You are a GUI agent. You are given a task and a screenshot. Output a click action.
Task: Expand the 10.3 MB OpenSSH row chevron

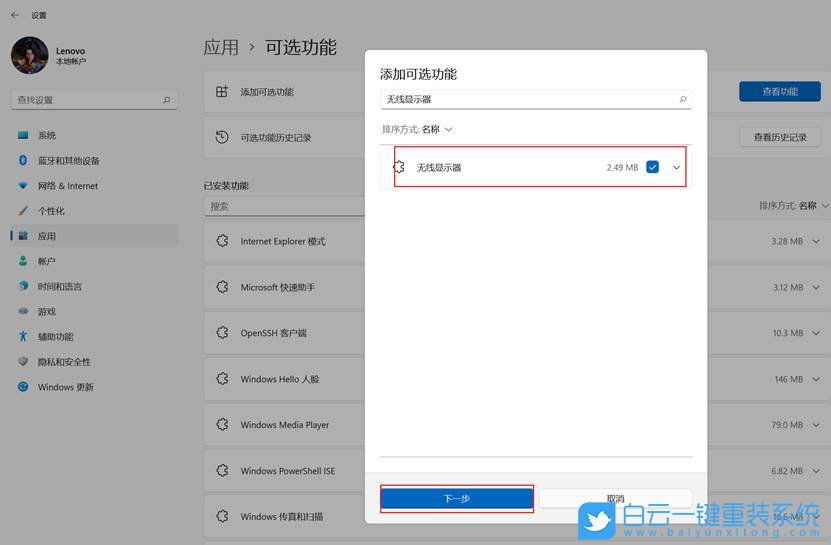(x=816, y=333)
